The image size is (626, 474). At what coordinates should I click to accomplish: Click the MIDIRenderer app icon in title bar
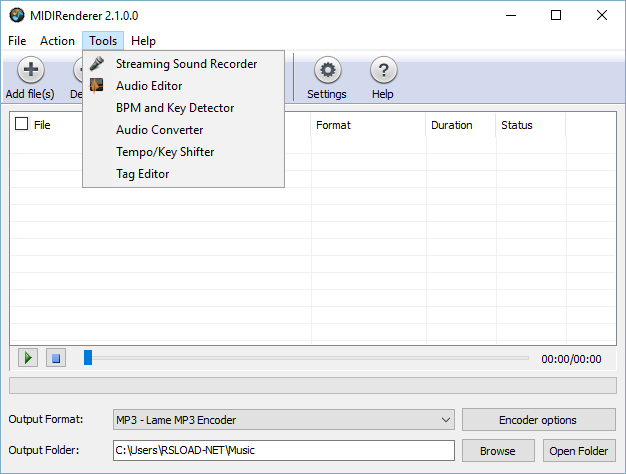point(17,16)
